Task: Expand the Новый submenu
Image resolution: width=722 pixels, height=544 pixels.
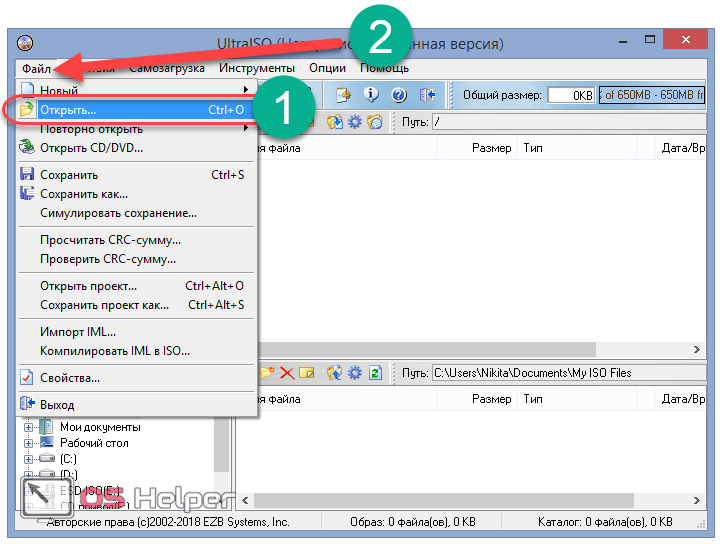Action: (x=136, y=90)
